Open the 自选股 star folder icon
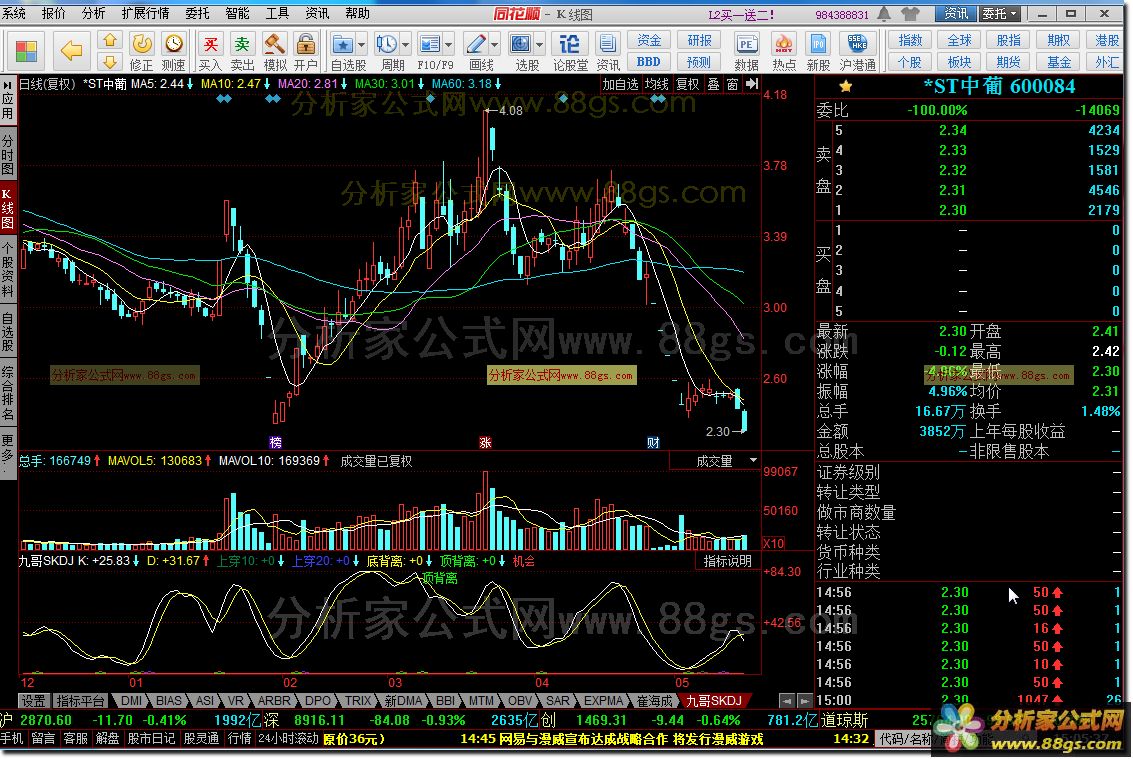 [x=342, y=44]
